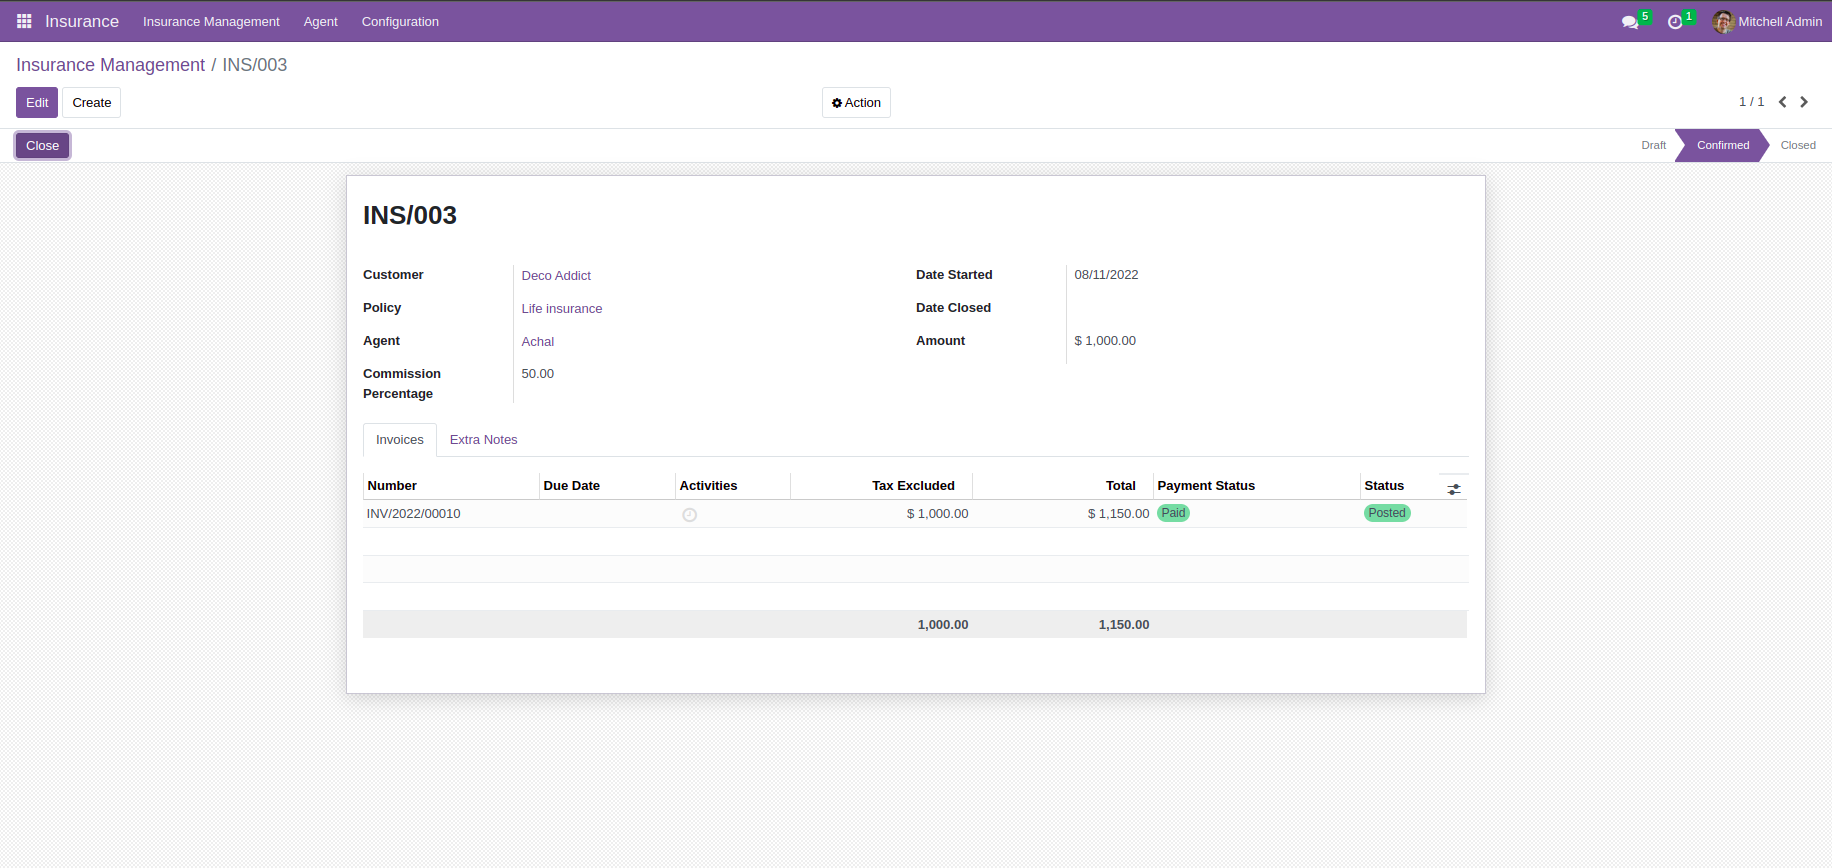Click Date Started value 08/11/2022

coord(1106,275)
